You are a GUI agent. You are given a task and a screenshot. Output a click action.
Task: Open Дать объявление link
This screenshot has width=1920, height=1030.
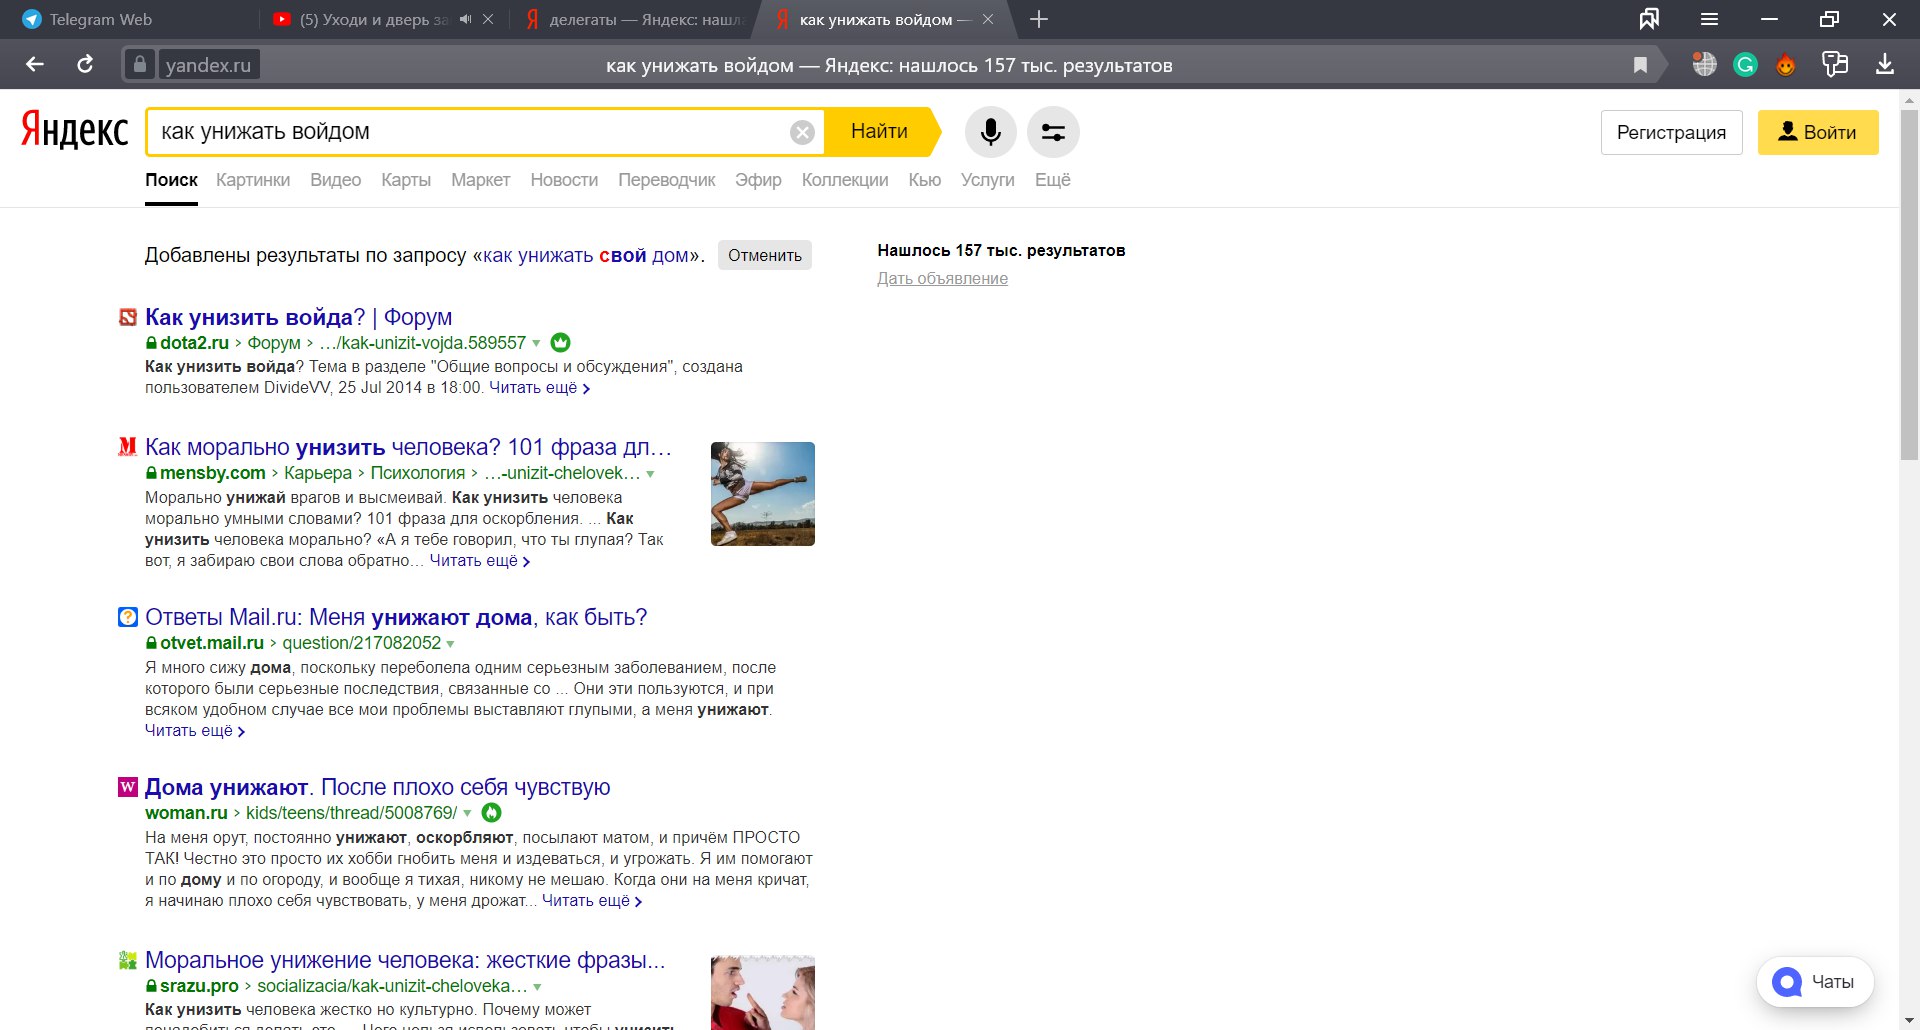942,279
